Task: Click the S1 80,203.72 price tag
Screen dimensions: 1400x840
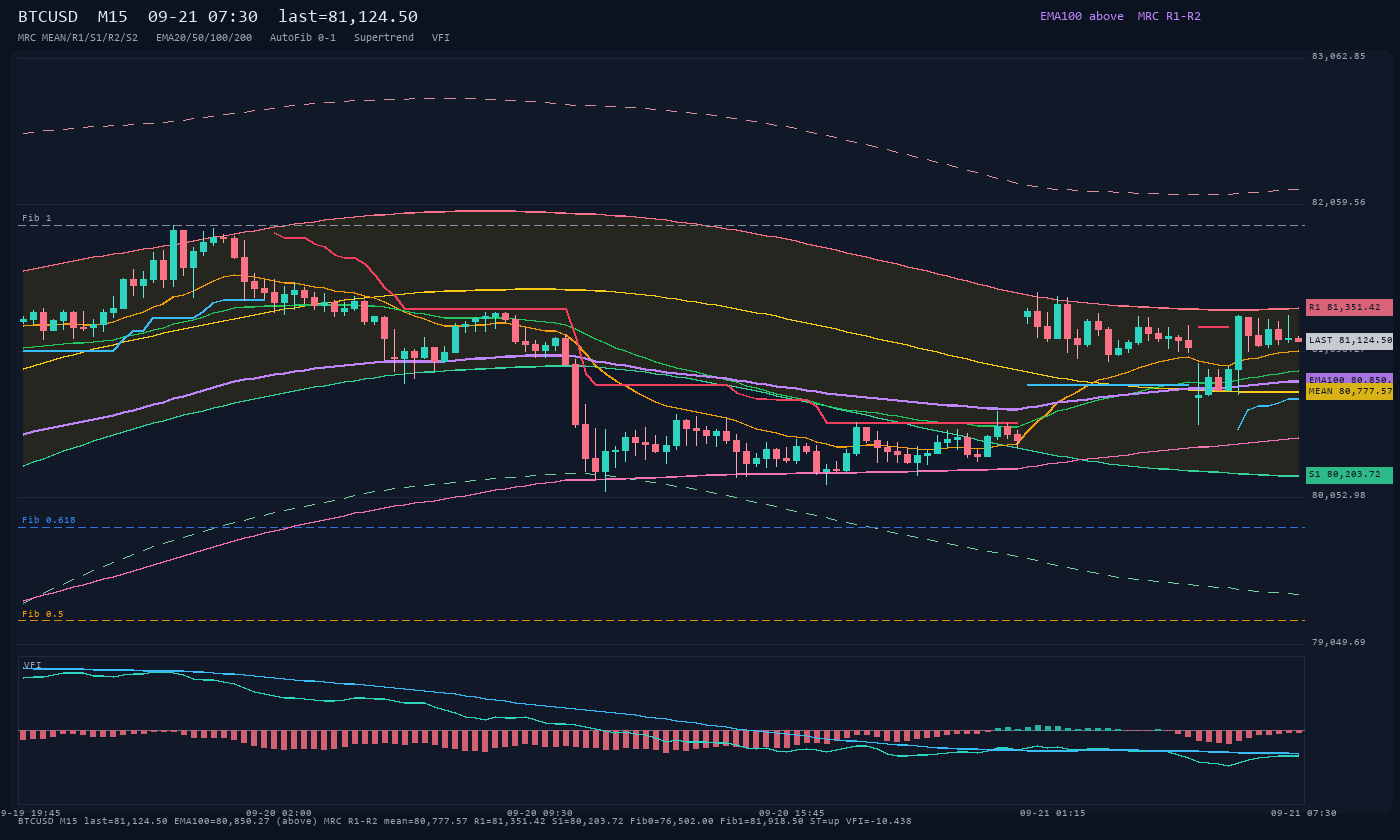Action: pos(1349,474)
